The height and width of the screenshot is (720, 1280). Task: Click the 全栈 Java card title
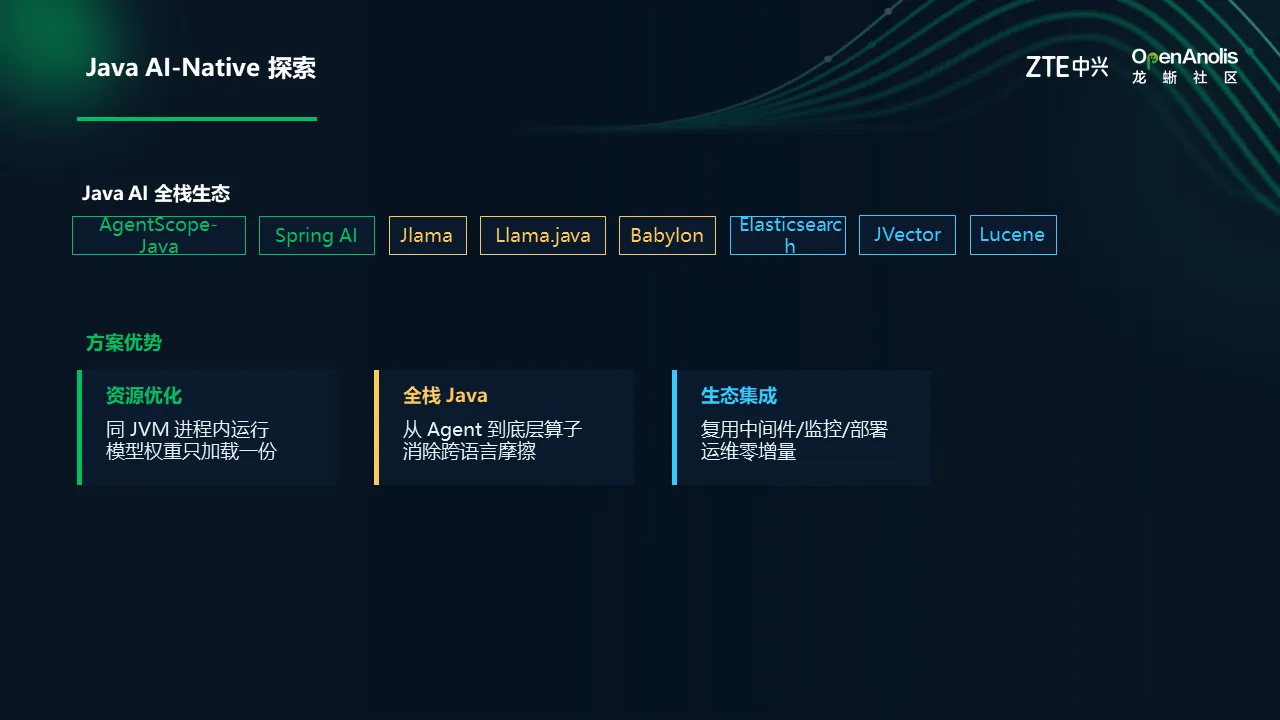(446, 396)
